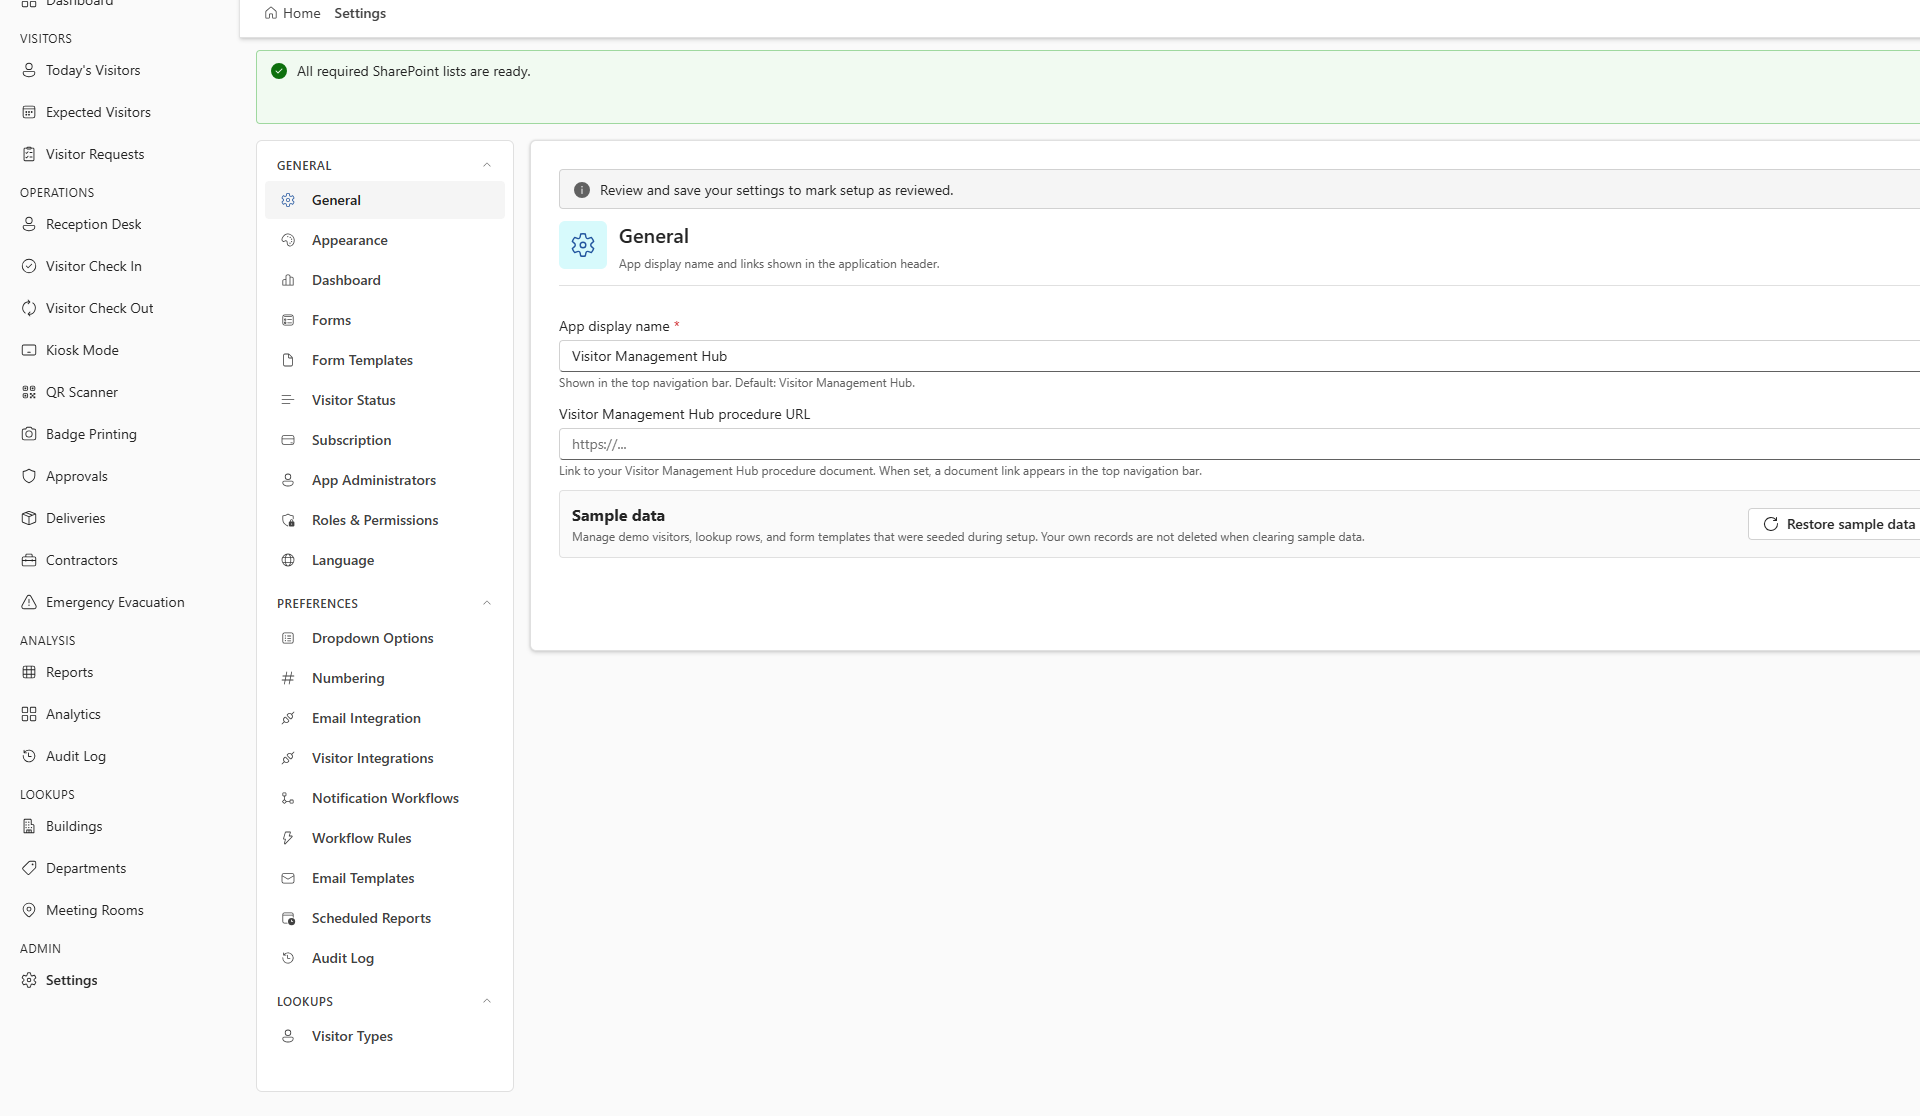Click the Badge Printing camera icon
This screenshot has width=1920, height=1116.
click(29, 434)
